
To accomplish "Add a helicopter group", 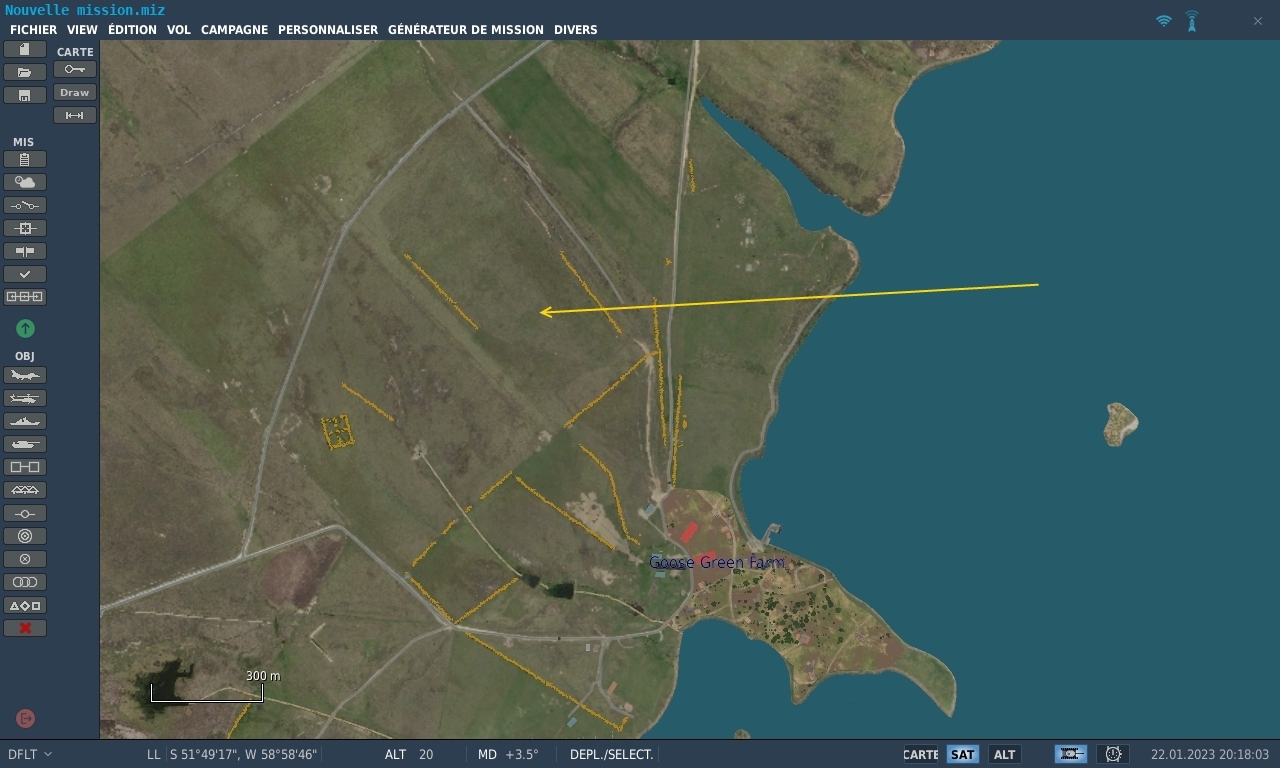I will 25,398.
